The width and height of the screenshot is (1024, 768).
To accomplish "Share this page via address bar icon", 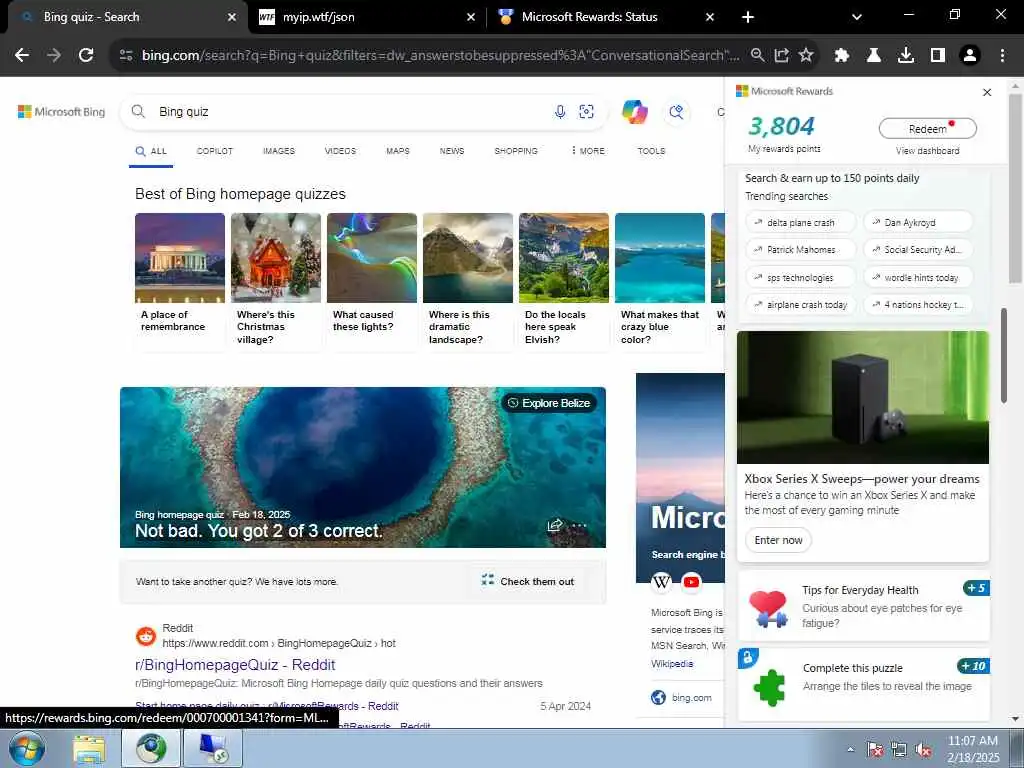I will 782,56.
